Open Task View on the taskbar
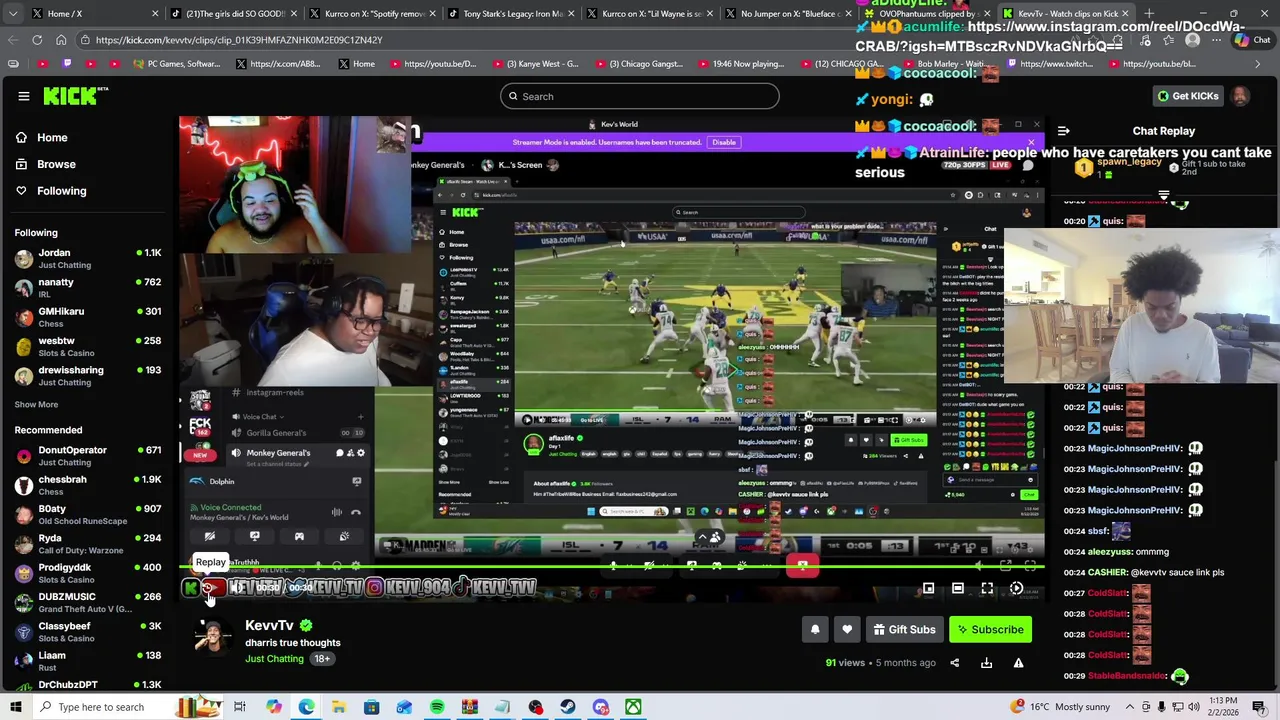1280x720 pixels. pyautogui.click(x=240, y=707)
